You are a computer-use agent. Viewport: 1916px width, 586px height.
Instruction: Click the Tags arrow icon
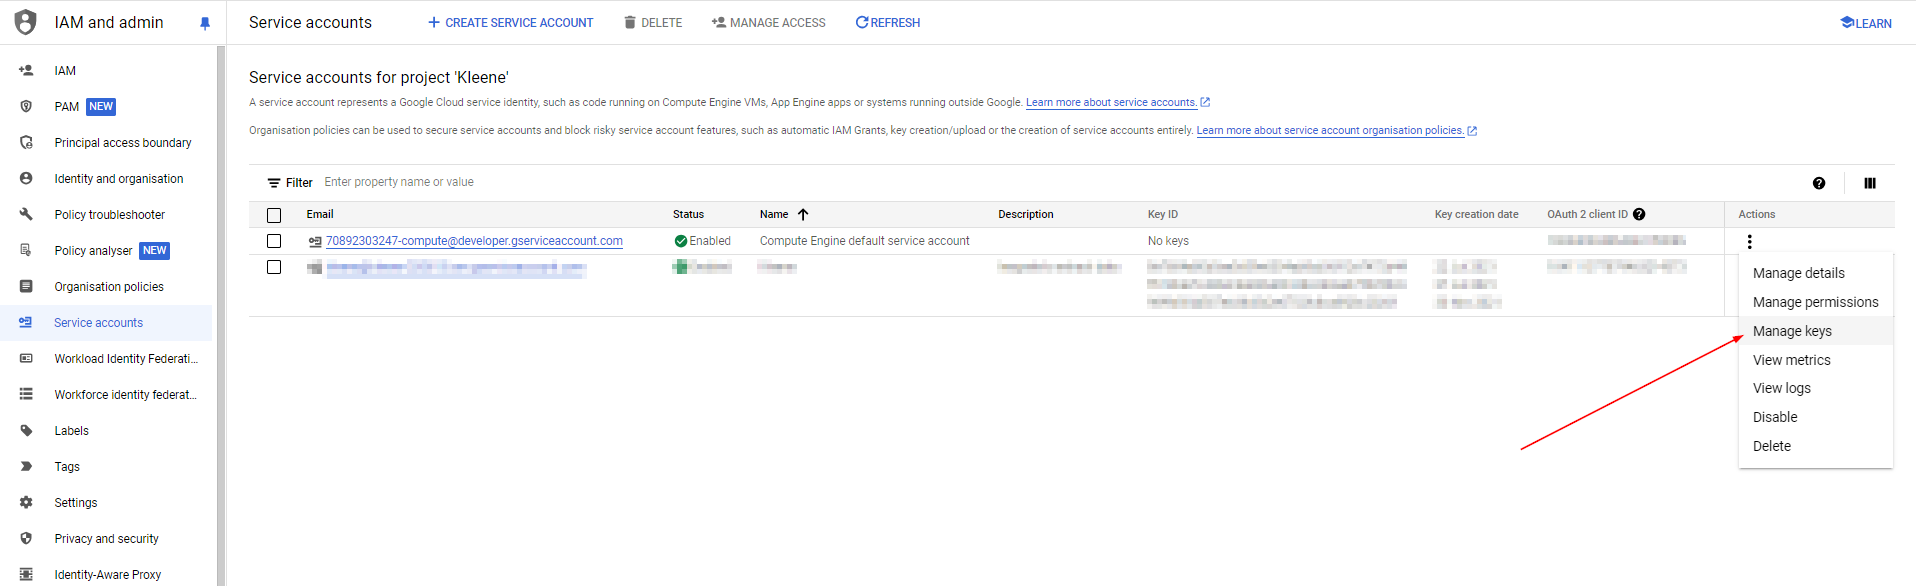click(x=26, y=467)
